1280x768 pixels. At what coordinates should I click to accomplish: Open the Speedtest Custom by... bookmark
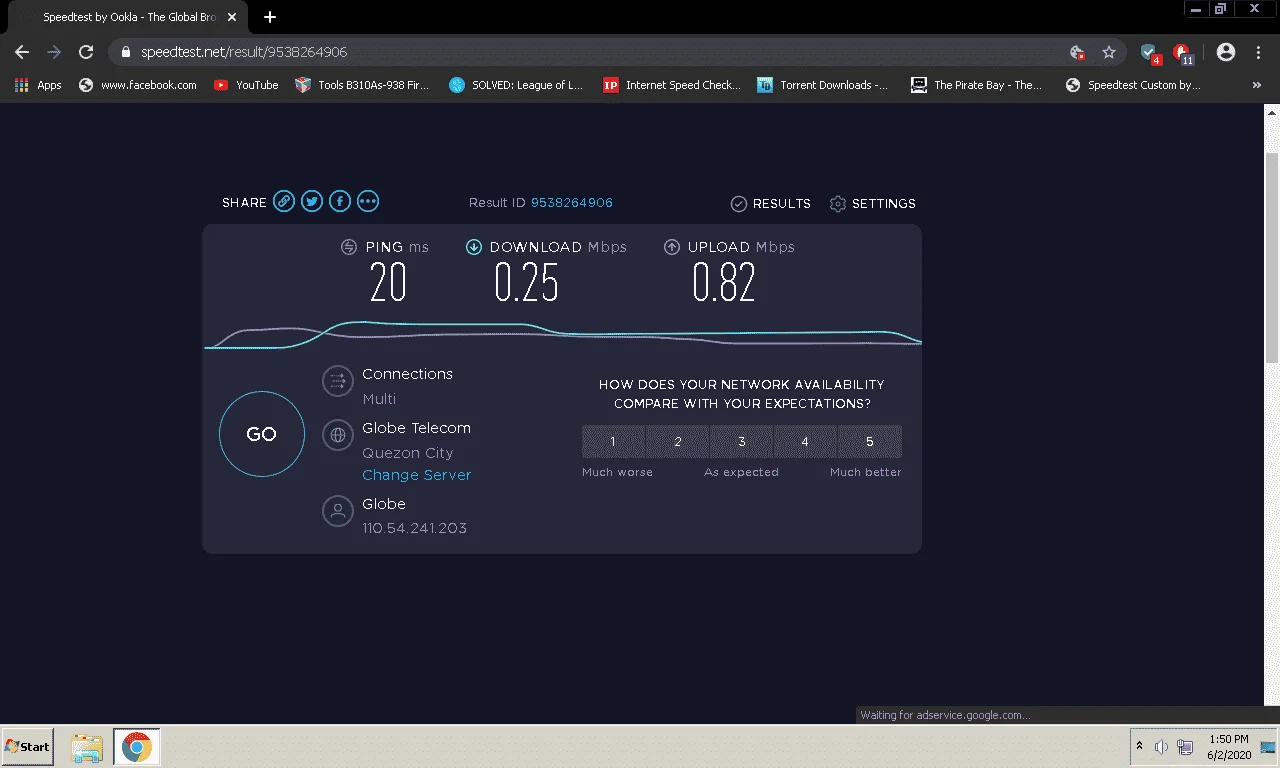[x=1132, y=85]
